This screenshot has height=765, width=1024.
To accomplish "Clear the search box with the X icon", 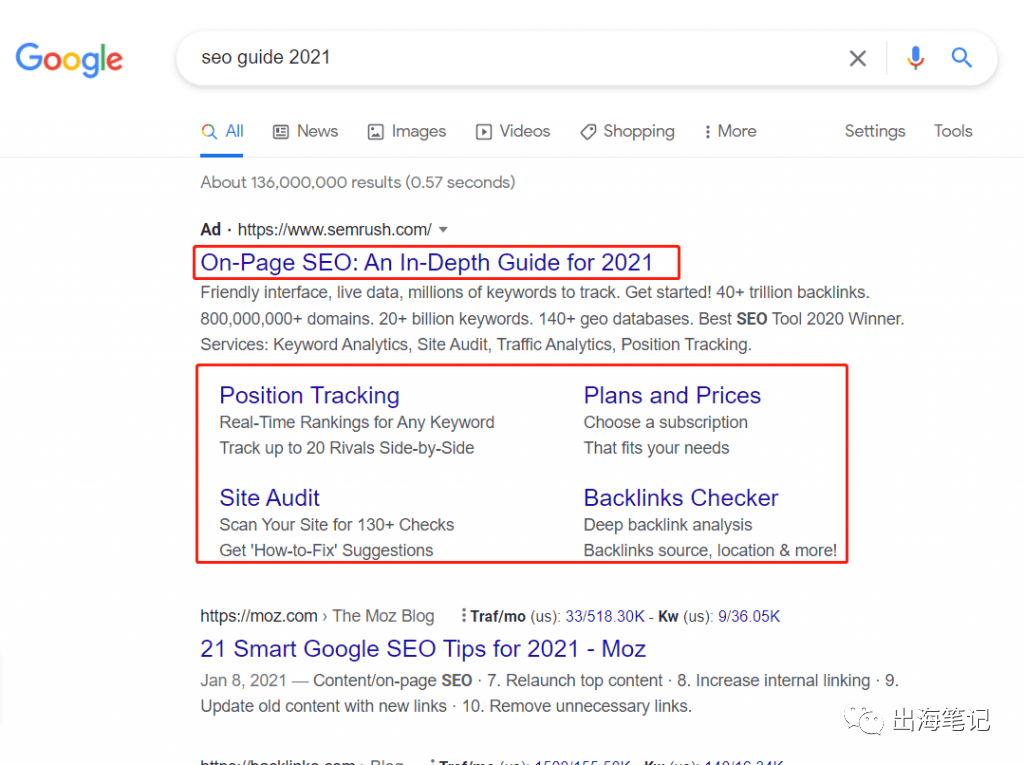I will pos(857,58).
